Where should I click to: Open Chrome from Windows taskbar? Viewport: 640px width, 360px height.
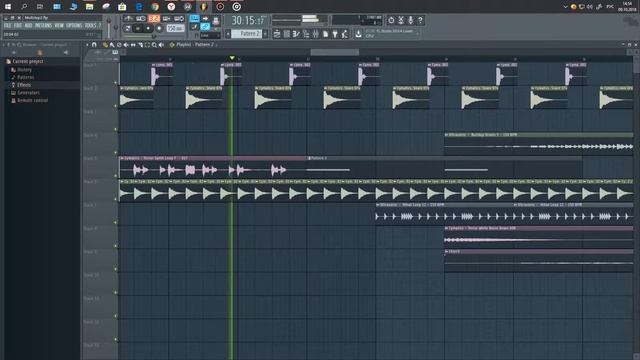(x=155, y=7)
